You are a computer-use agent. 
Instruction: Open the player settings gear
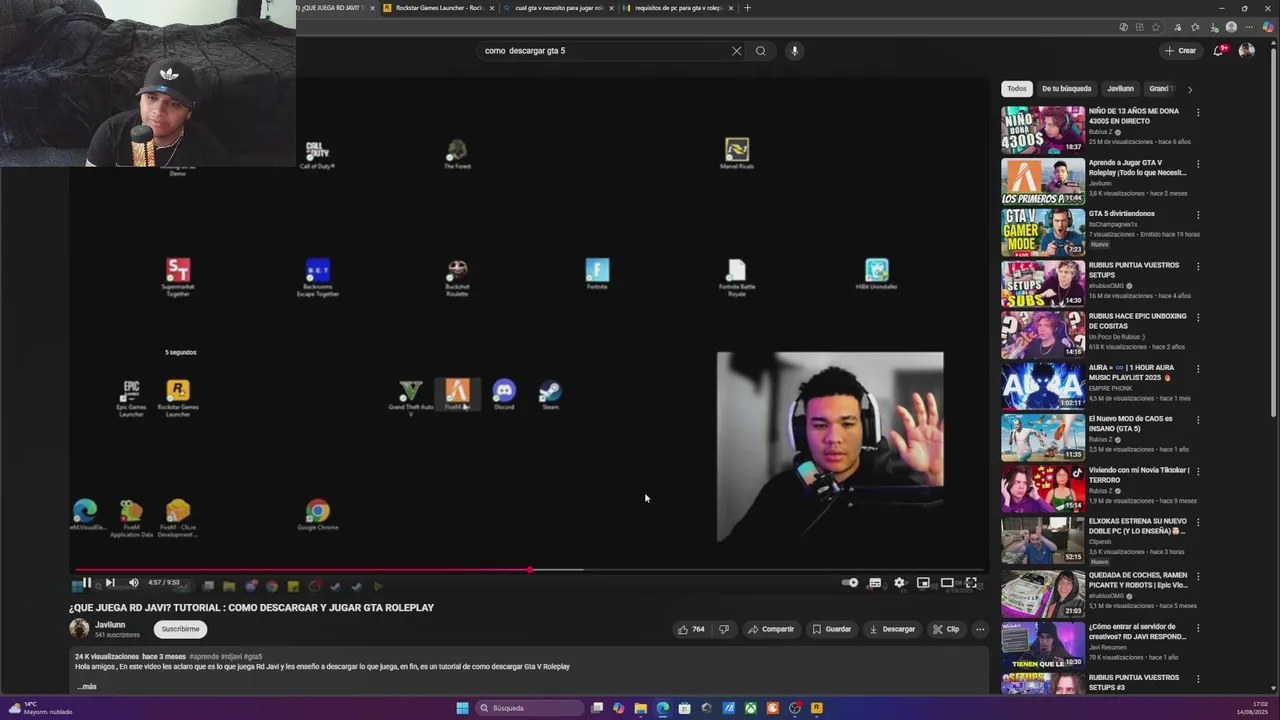pos(899,583)
